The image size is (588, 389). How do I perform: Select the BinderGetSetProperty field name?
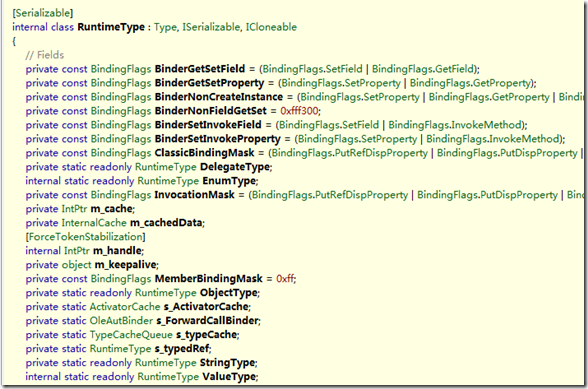point(210,83)
